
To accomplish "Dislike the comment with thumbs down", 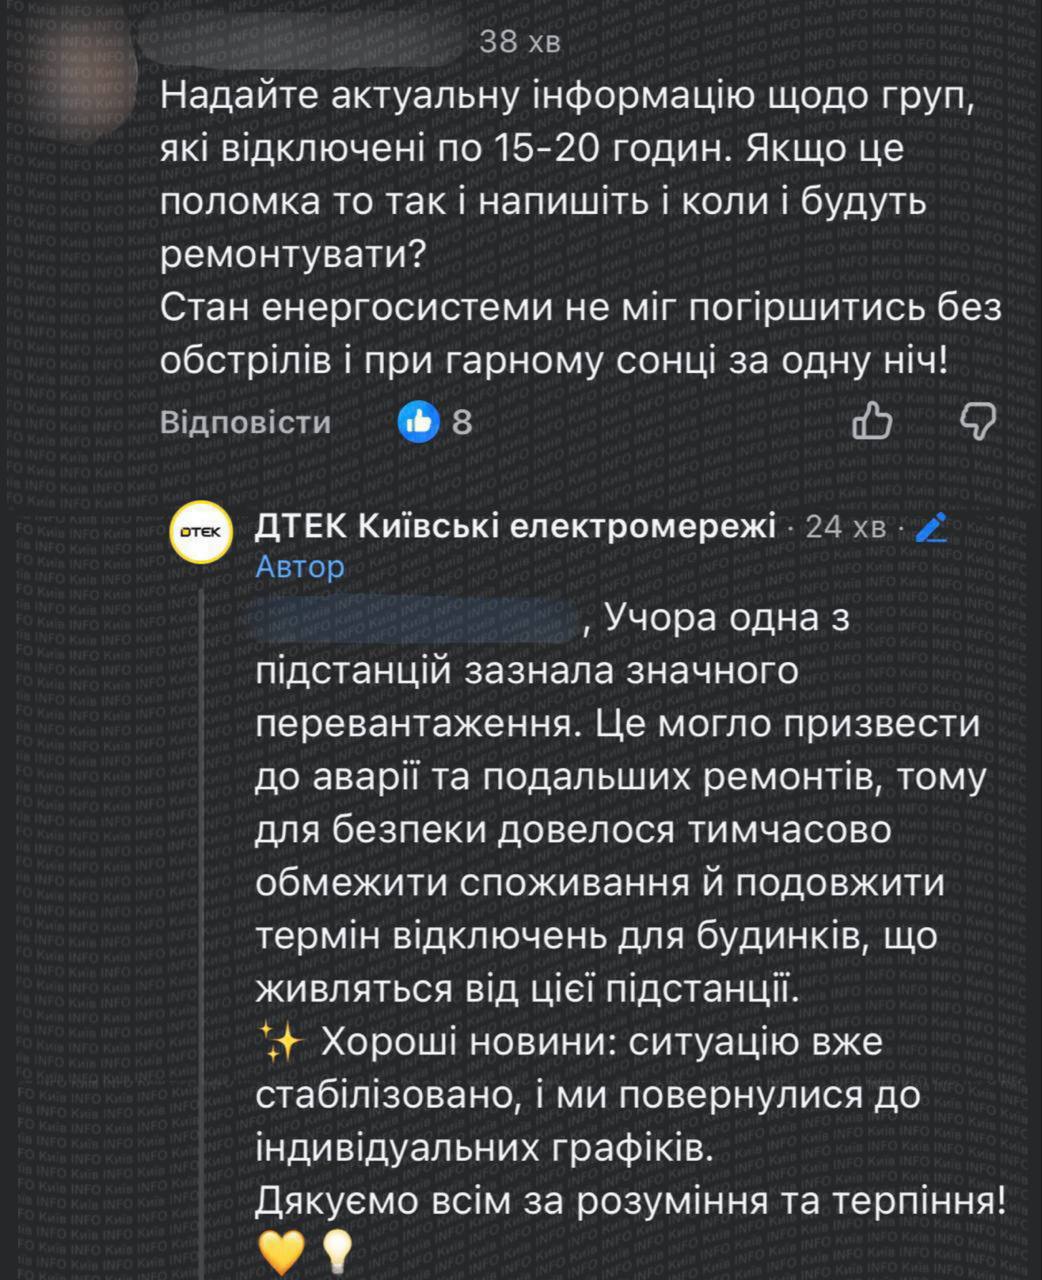I will [x=978, y=421].
